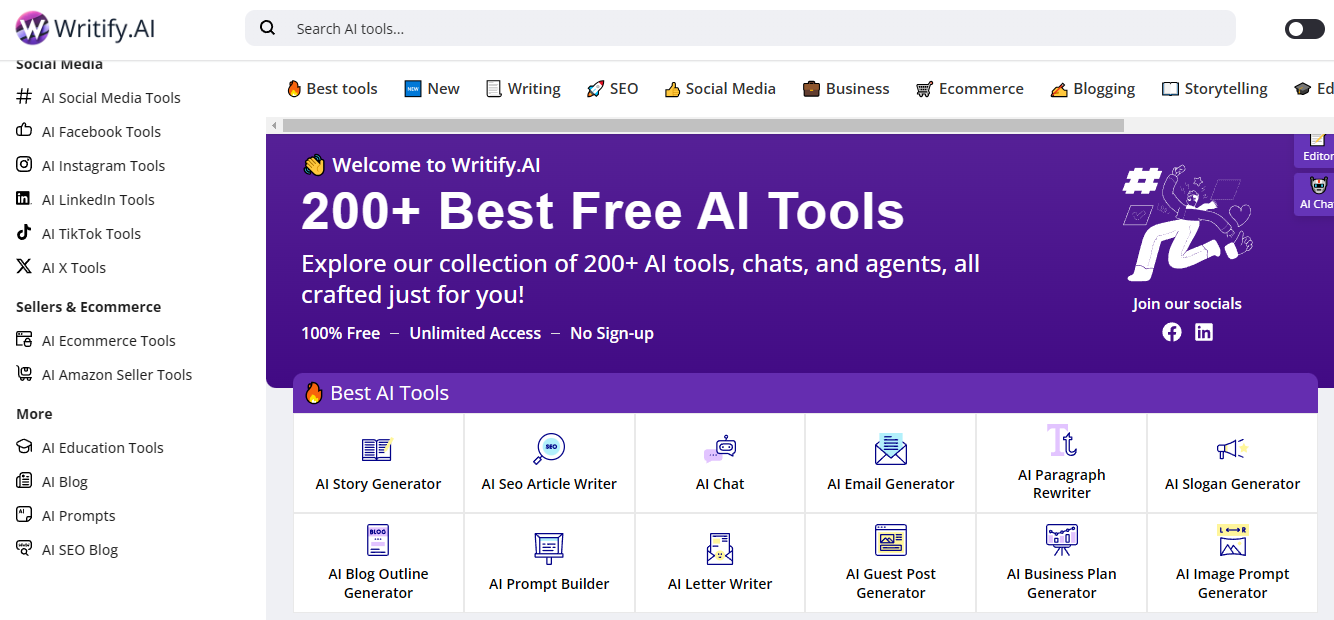Open the AI Story Generator icon

[x=377, y=450]
